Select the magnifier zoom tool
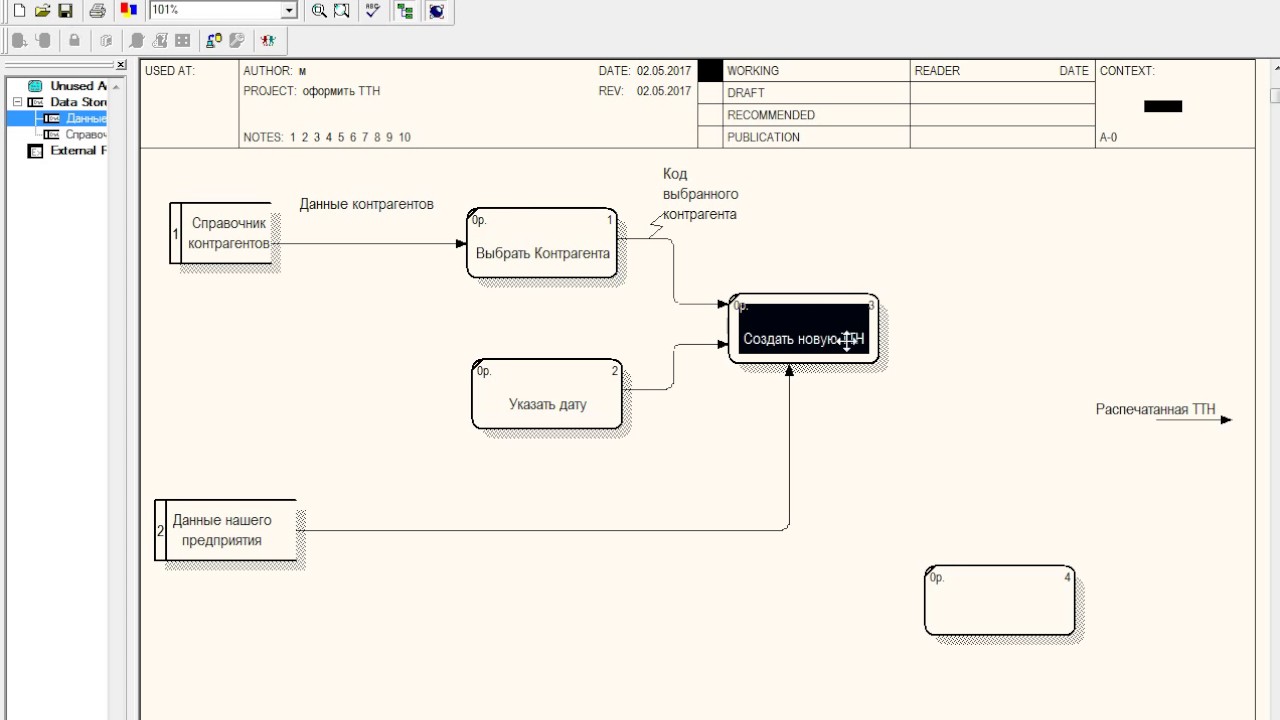 [x=319, y=10]
